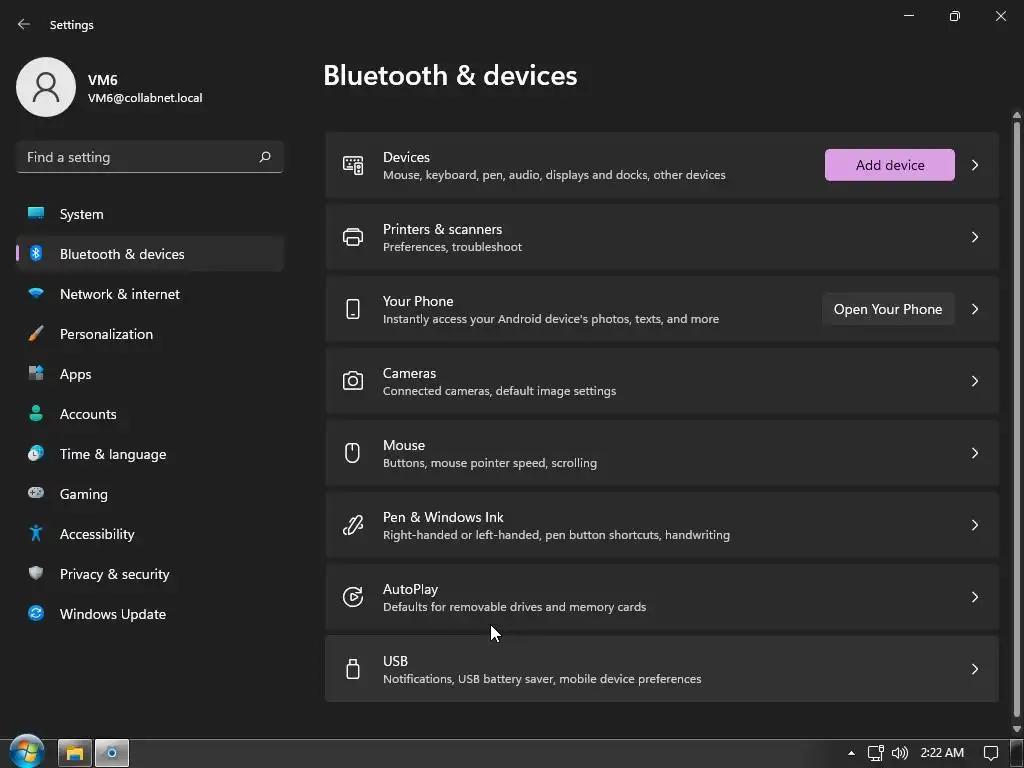Click the Show desktop strip

(1017, 753)
